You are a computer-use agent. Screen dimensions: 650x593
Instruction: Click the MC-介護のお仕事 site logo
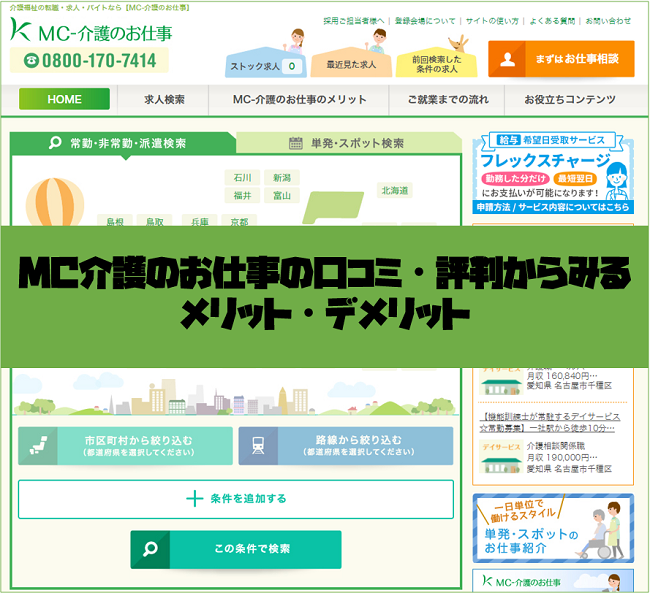coord(91,30)
